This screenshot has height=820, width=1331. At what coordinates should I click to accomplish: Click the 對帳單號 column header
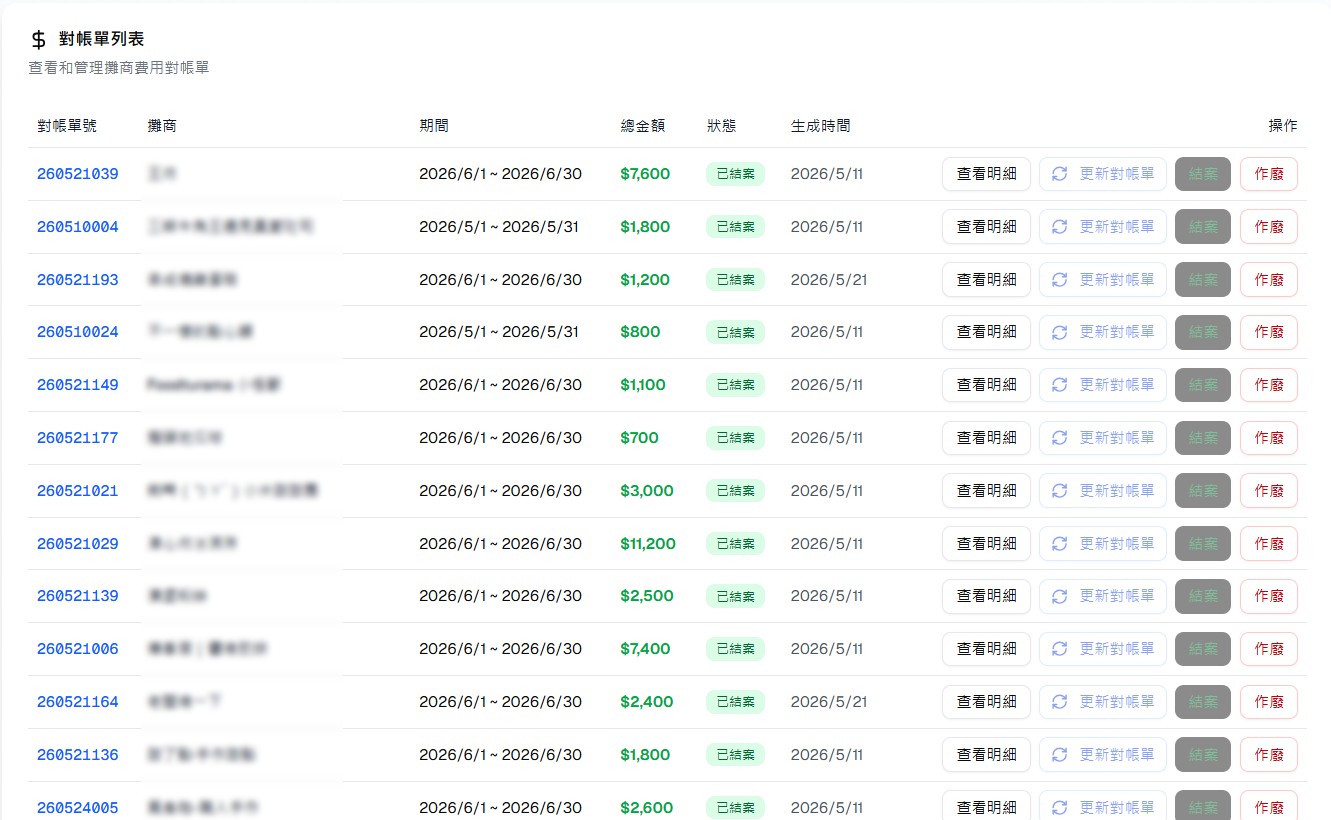tap(67, 126)
